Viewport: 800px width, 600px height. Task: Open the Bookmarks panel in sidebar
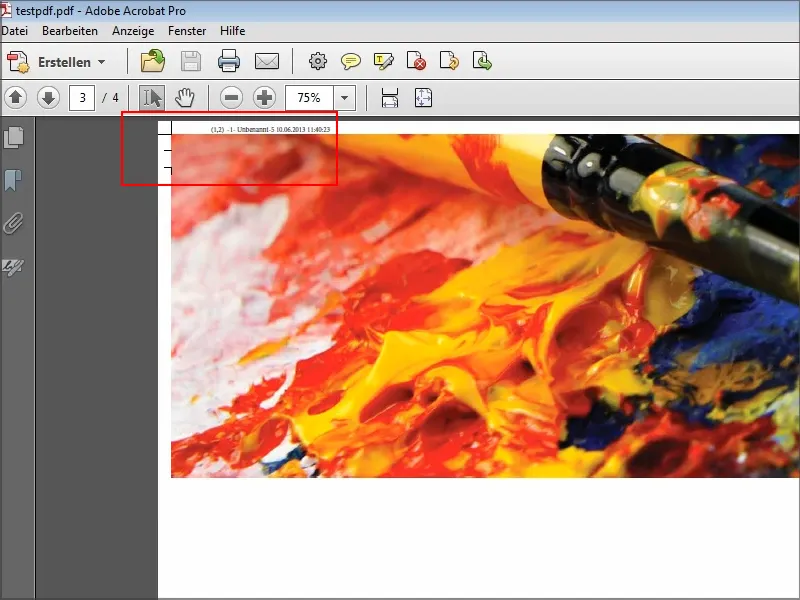14,180
